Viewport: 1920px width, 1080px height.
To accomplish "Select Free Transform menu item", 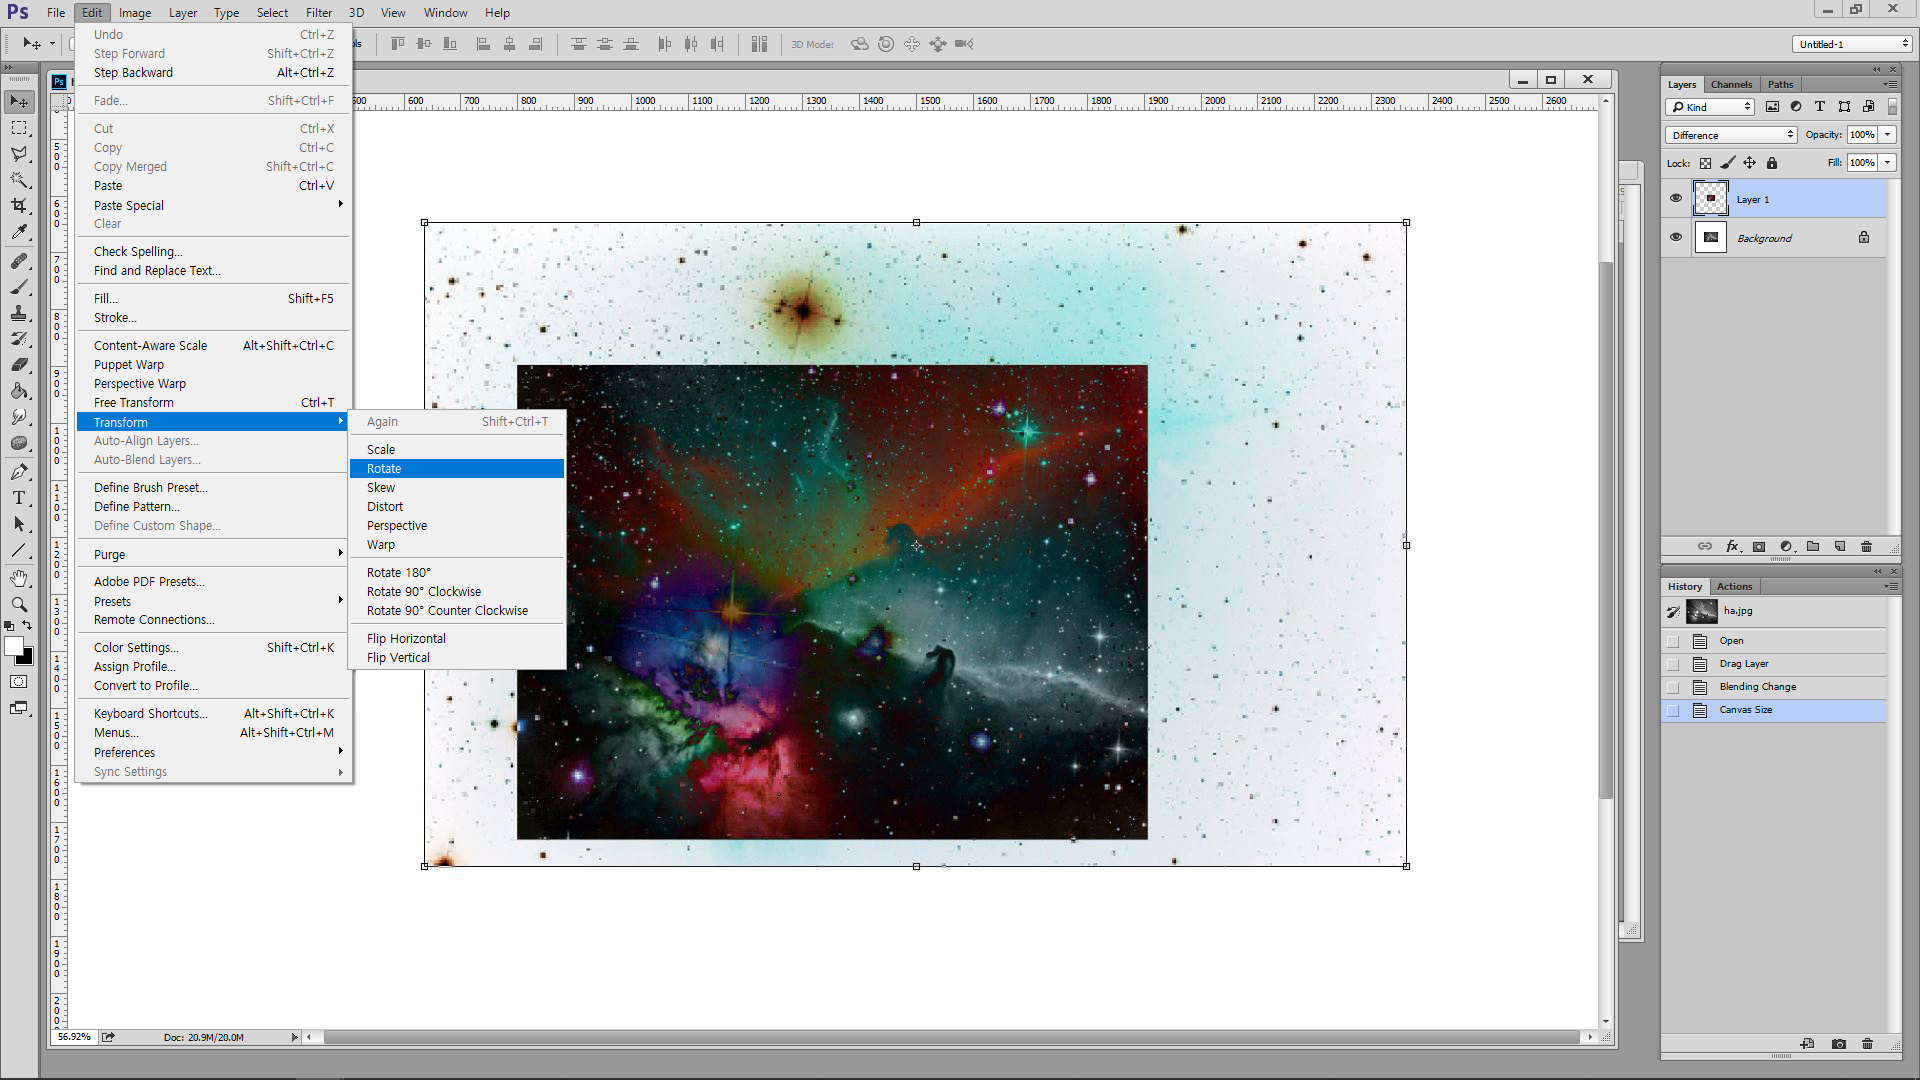I will pos(213,403).
